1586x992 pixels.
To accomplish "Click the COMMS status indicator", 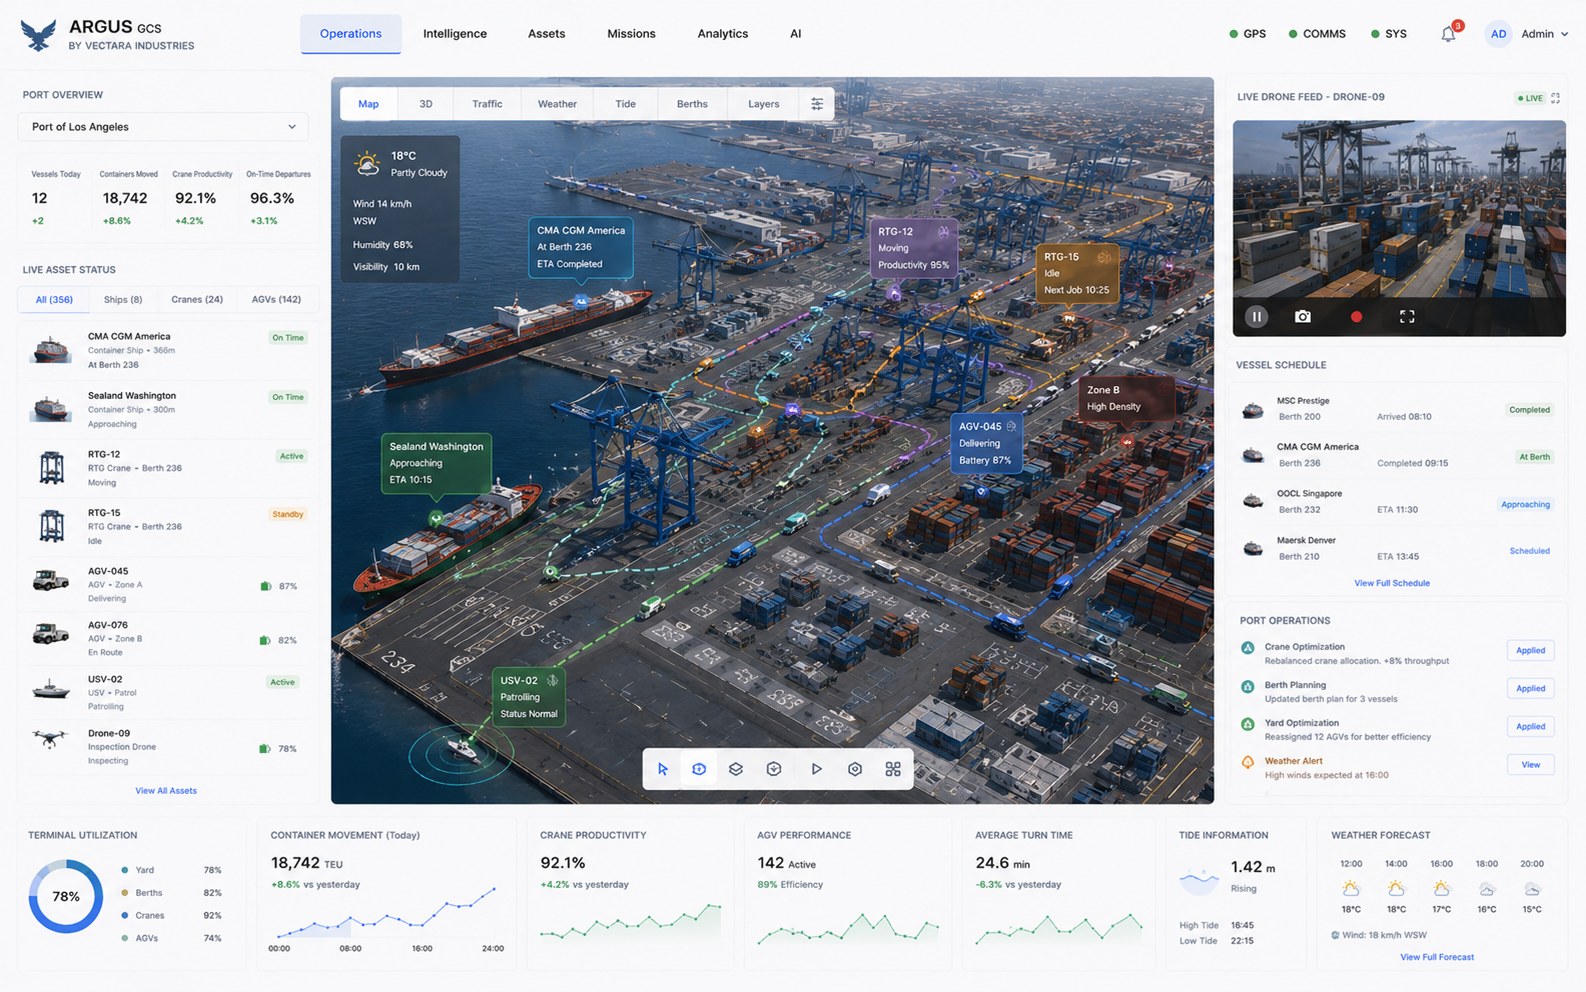I will [x=1317, y=34].
